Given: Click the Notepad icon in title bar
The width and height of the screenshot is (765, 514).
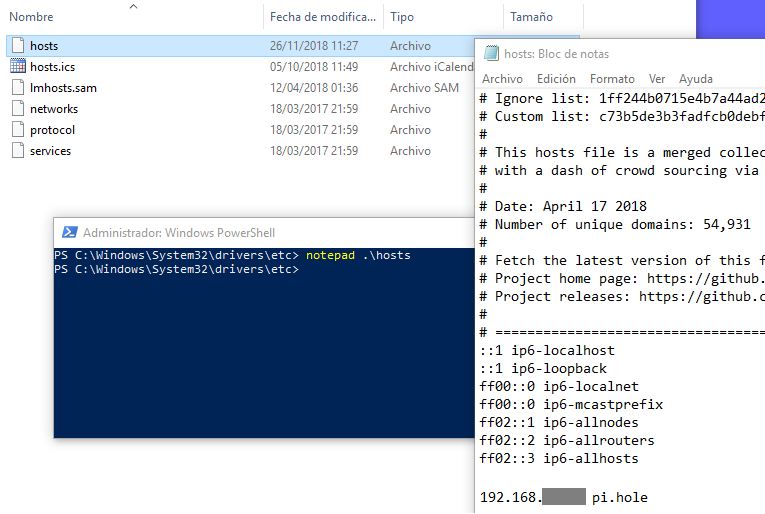Looking at the screenshot, I should pos(491,53).
